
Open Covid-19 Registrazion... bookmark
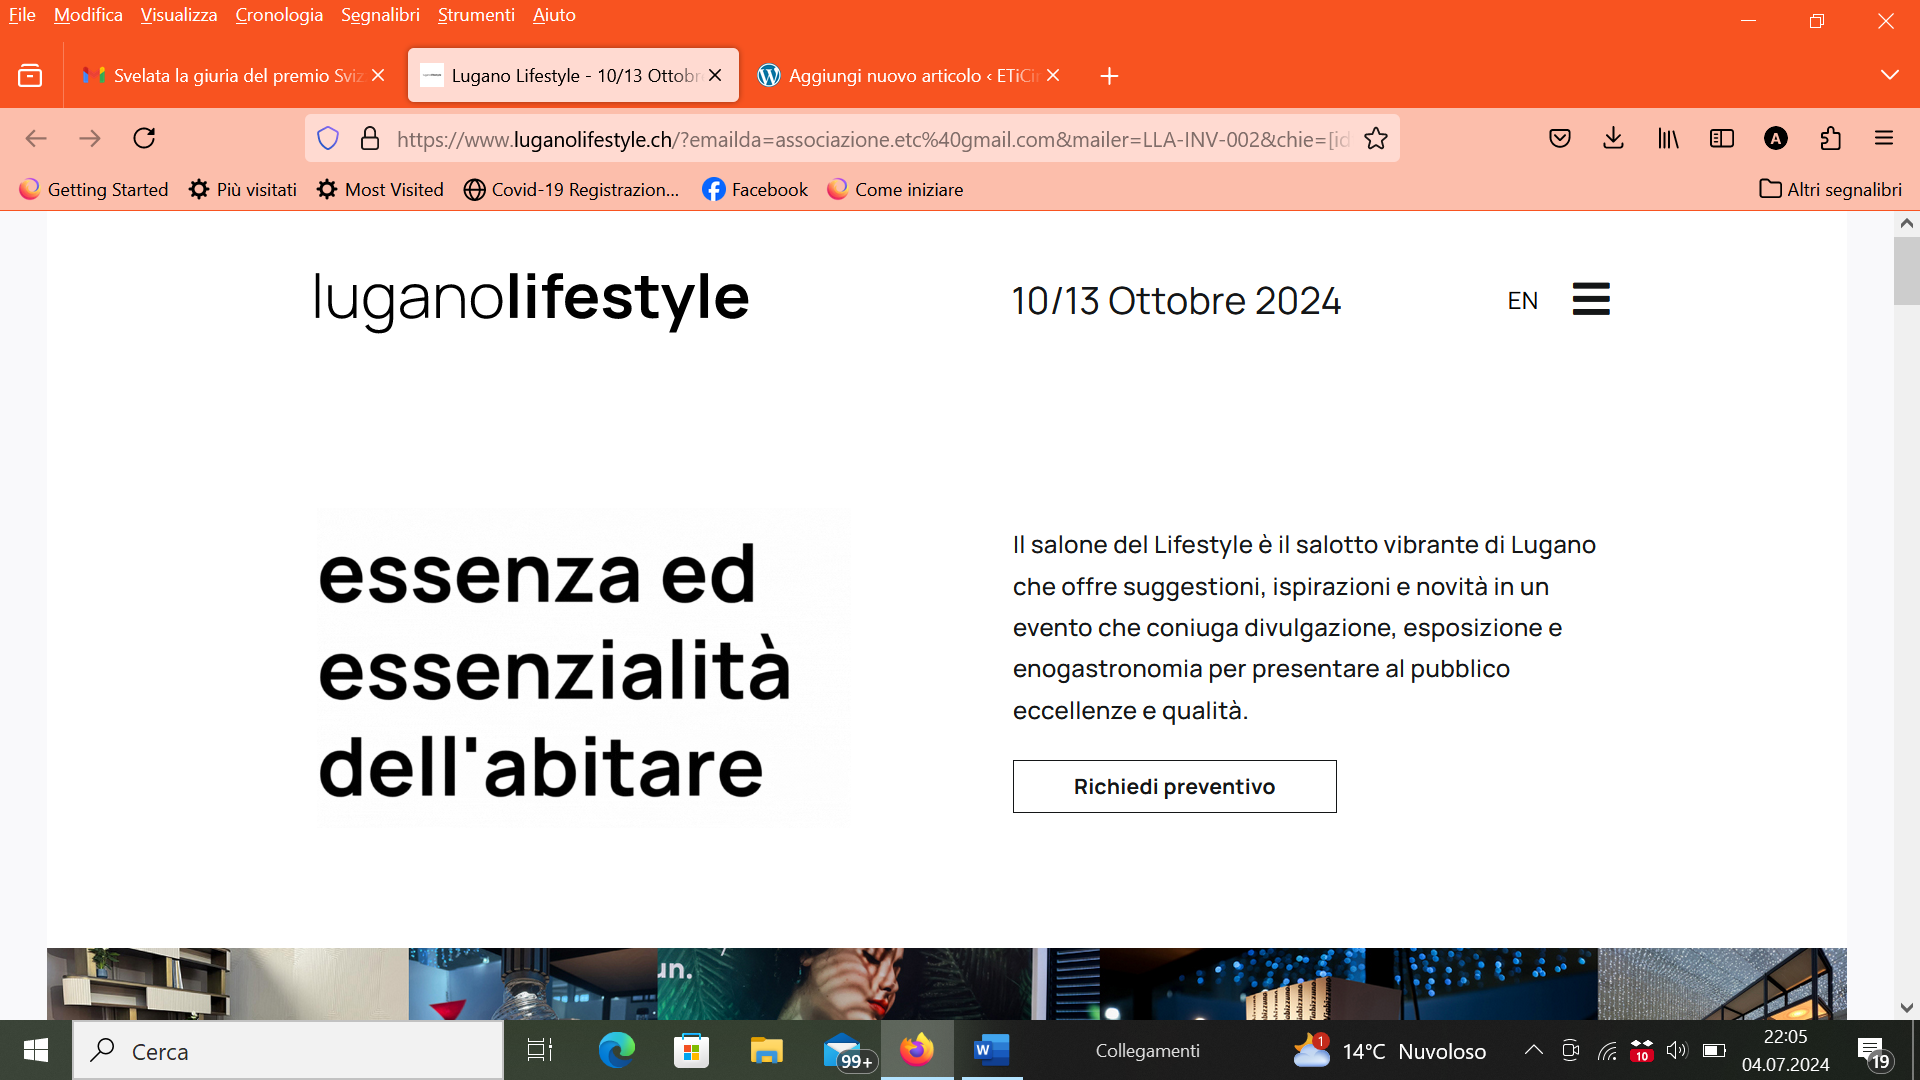571,189
